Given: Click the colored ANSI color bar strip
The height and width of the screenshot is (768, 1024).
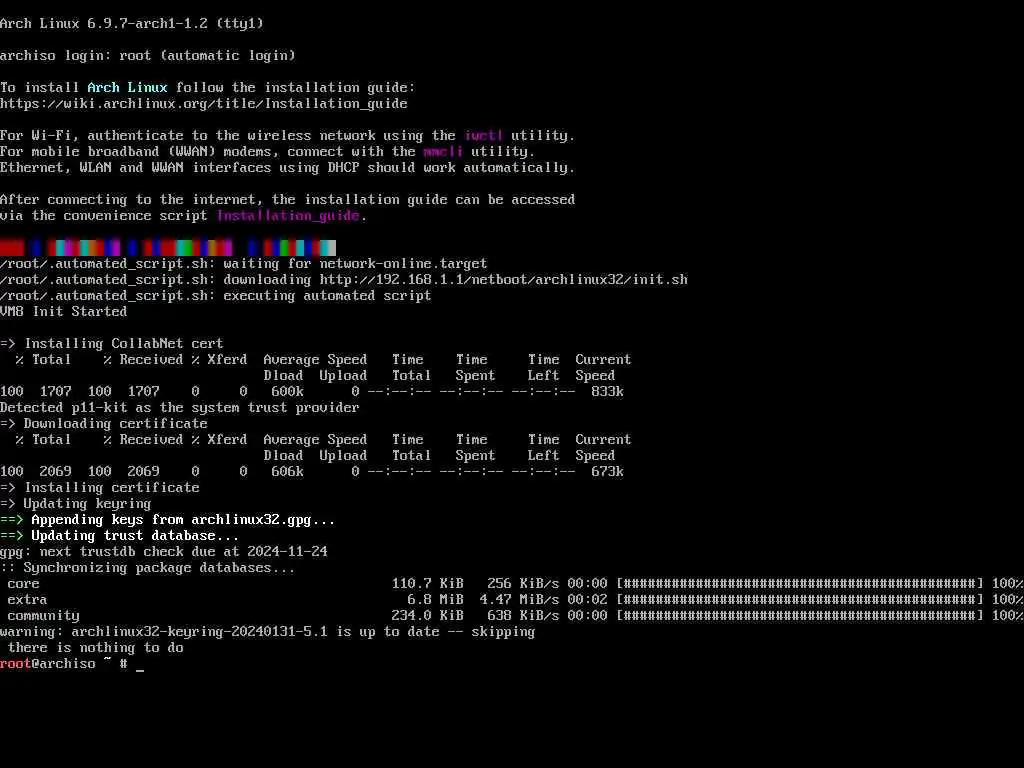Looking at the screenshot, I should pyautogui.click(x=168, y=248).
